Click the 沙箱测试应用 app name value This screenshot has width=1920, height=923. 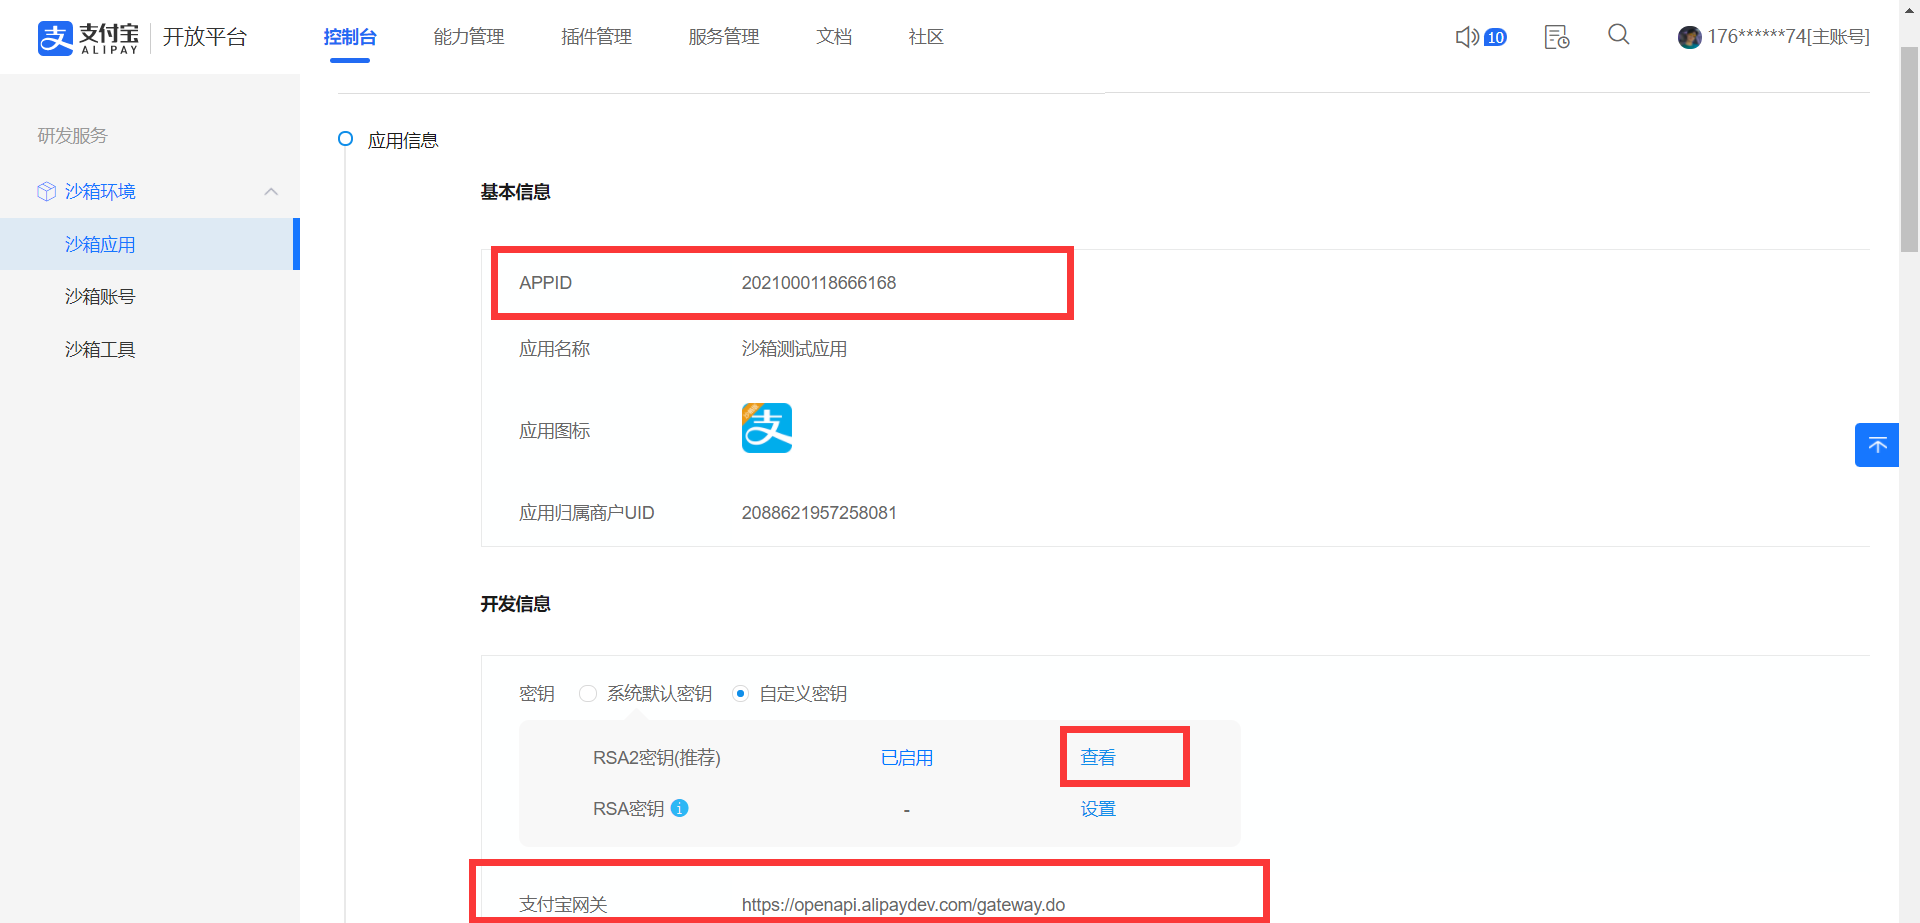point(794,349)
